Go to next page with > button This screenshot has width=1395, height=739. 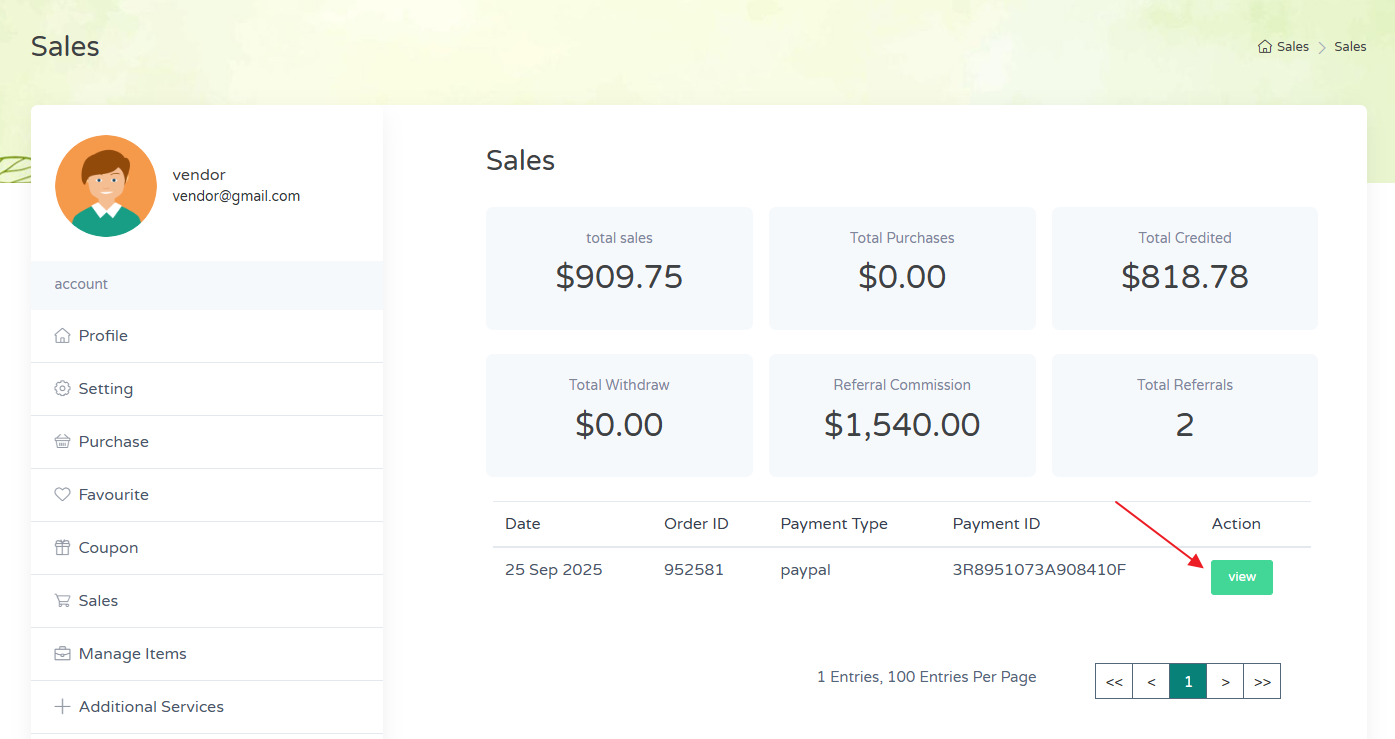click(1225, 682)
